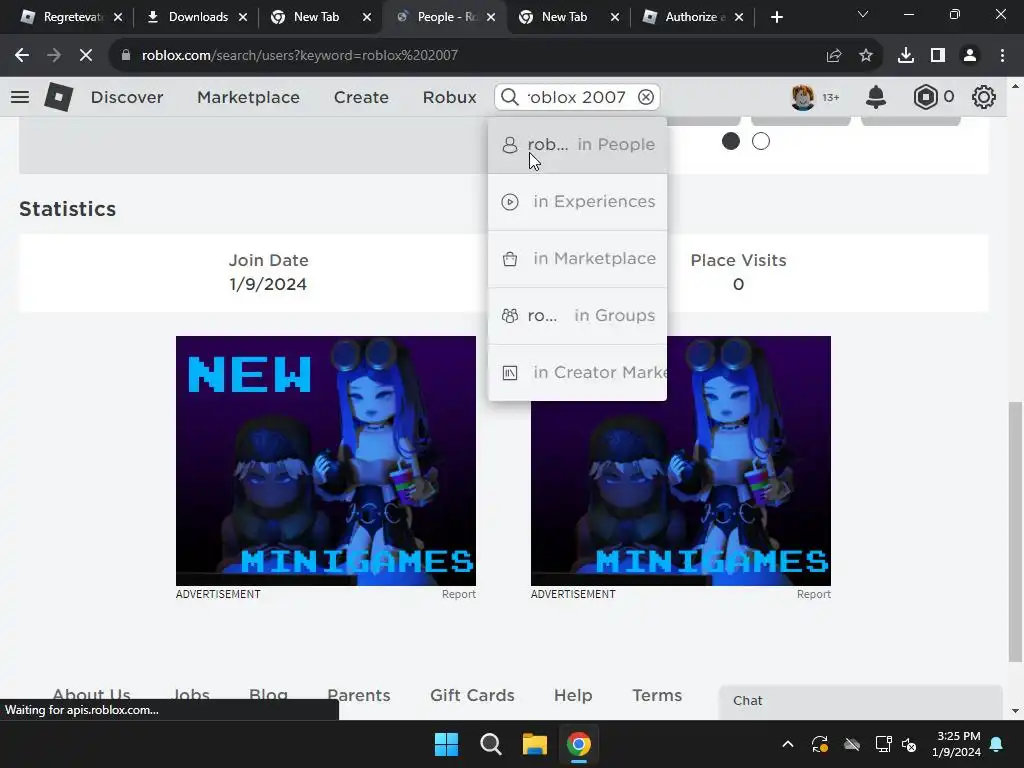Screen dimensions: 1024x768
Task: Click the search magnifier icon in Roblox
Action: tap(509, 97)
